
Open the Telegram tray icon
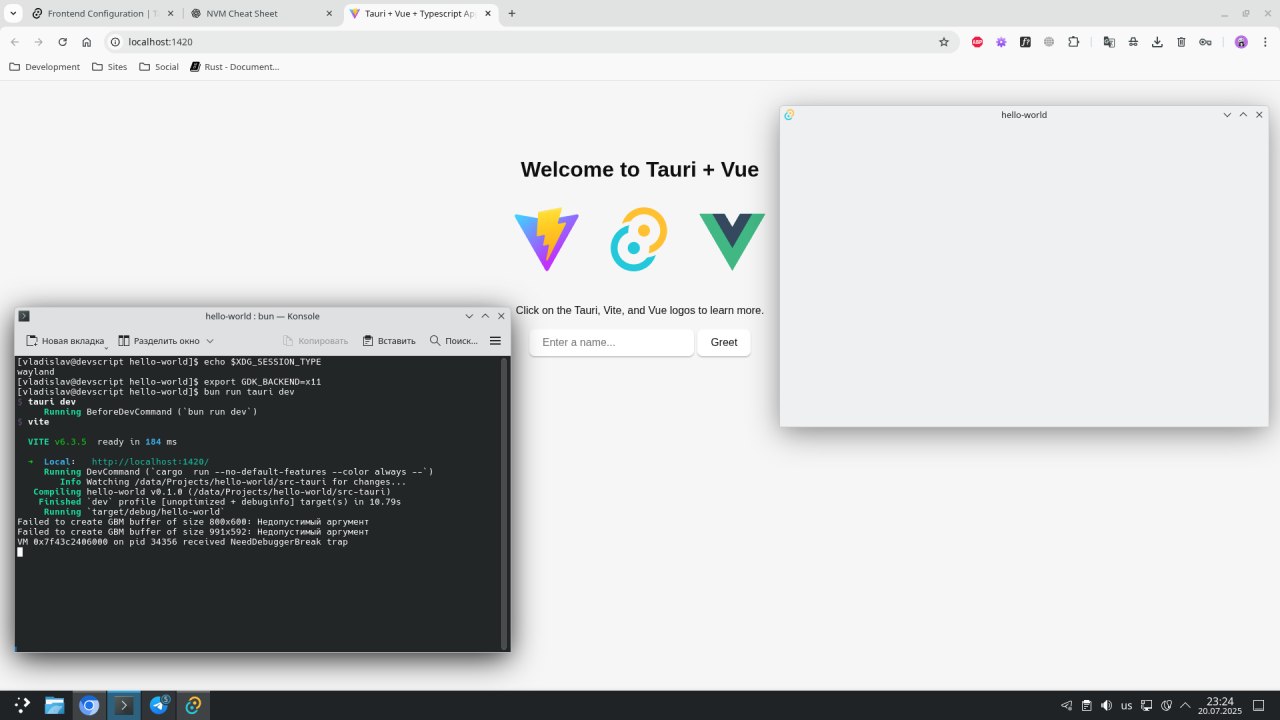1067,705
